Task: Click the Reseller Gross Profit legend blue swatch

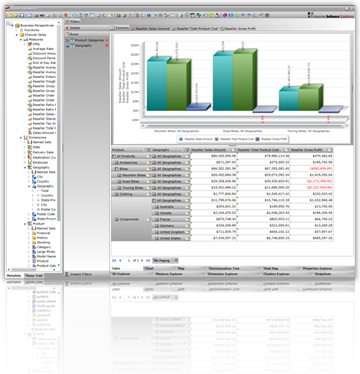Action: click(x=258, y=139)
